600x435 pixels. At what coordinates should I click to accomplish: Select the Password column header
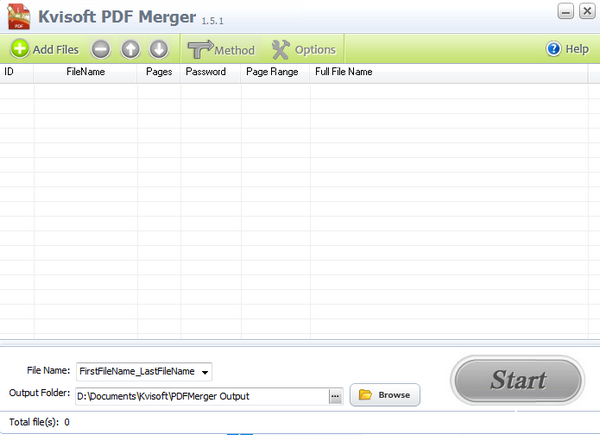click(206, 72)
